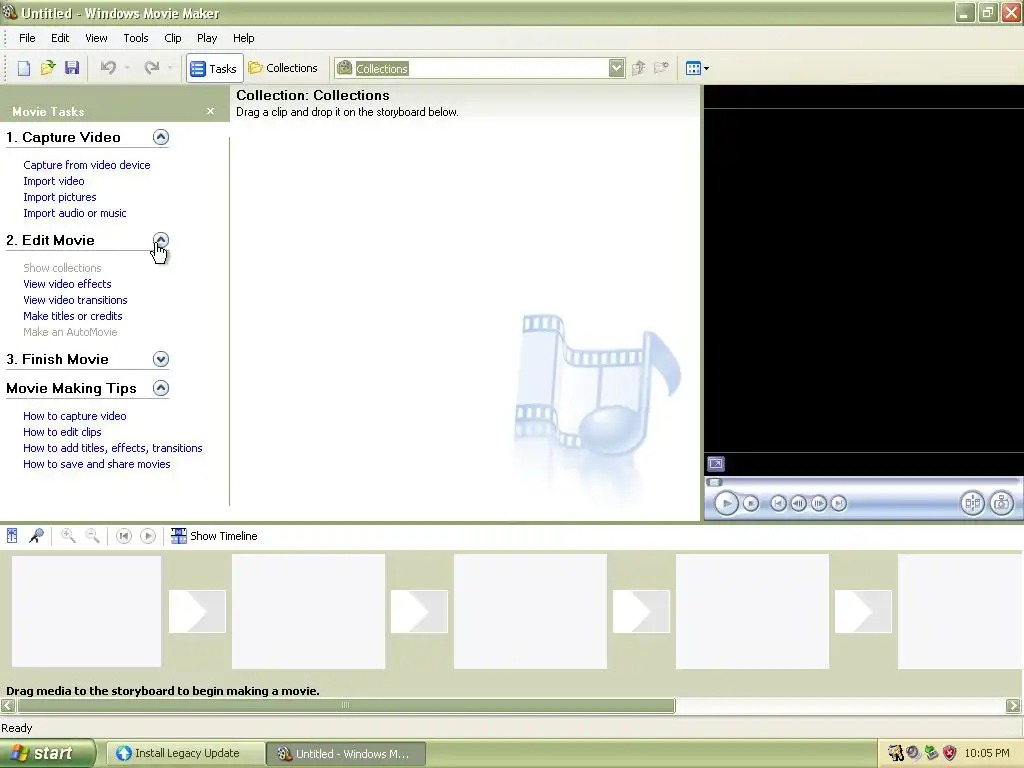The image size is (1024, 768).
Task: Click the New Collection Folder icon
Action: [x=662, y=68]
